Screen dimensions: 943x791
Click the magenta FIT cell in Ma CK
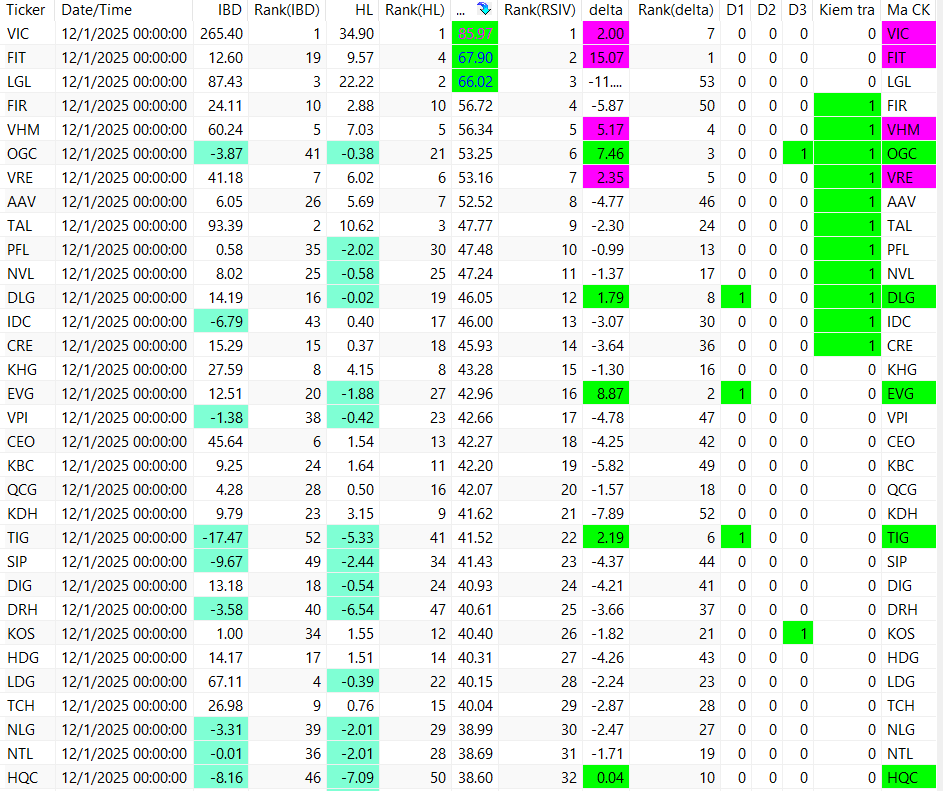tap(909, 58)
